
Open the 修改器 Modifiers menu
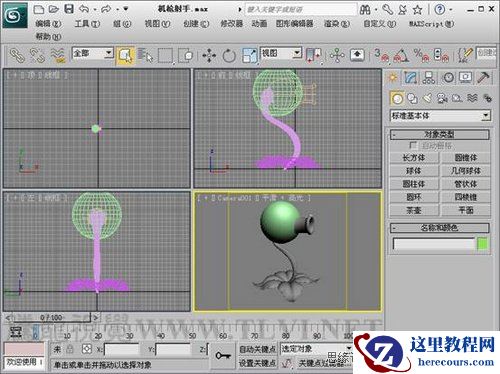click(x=232, y=24)
